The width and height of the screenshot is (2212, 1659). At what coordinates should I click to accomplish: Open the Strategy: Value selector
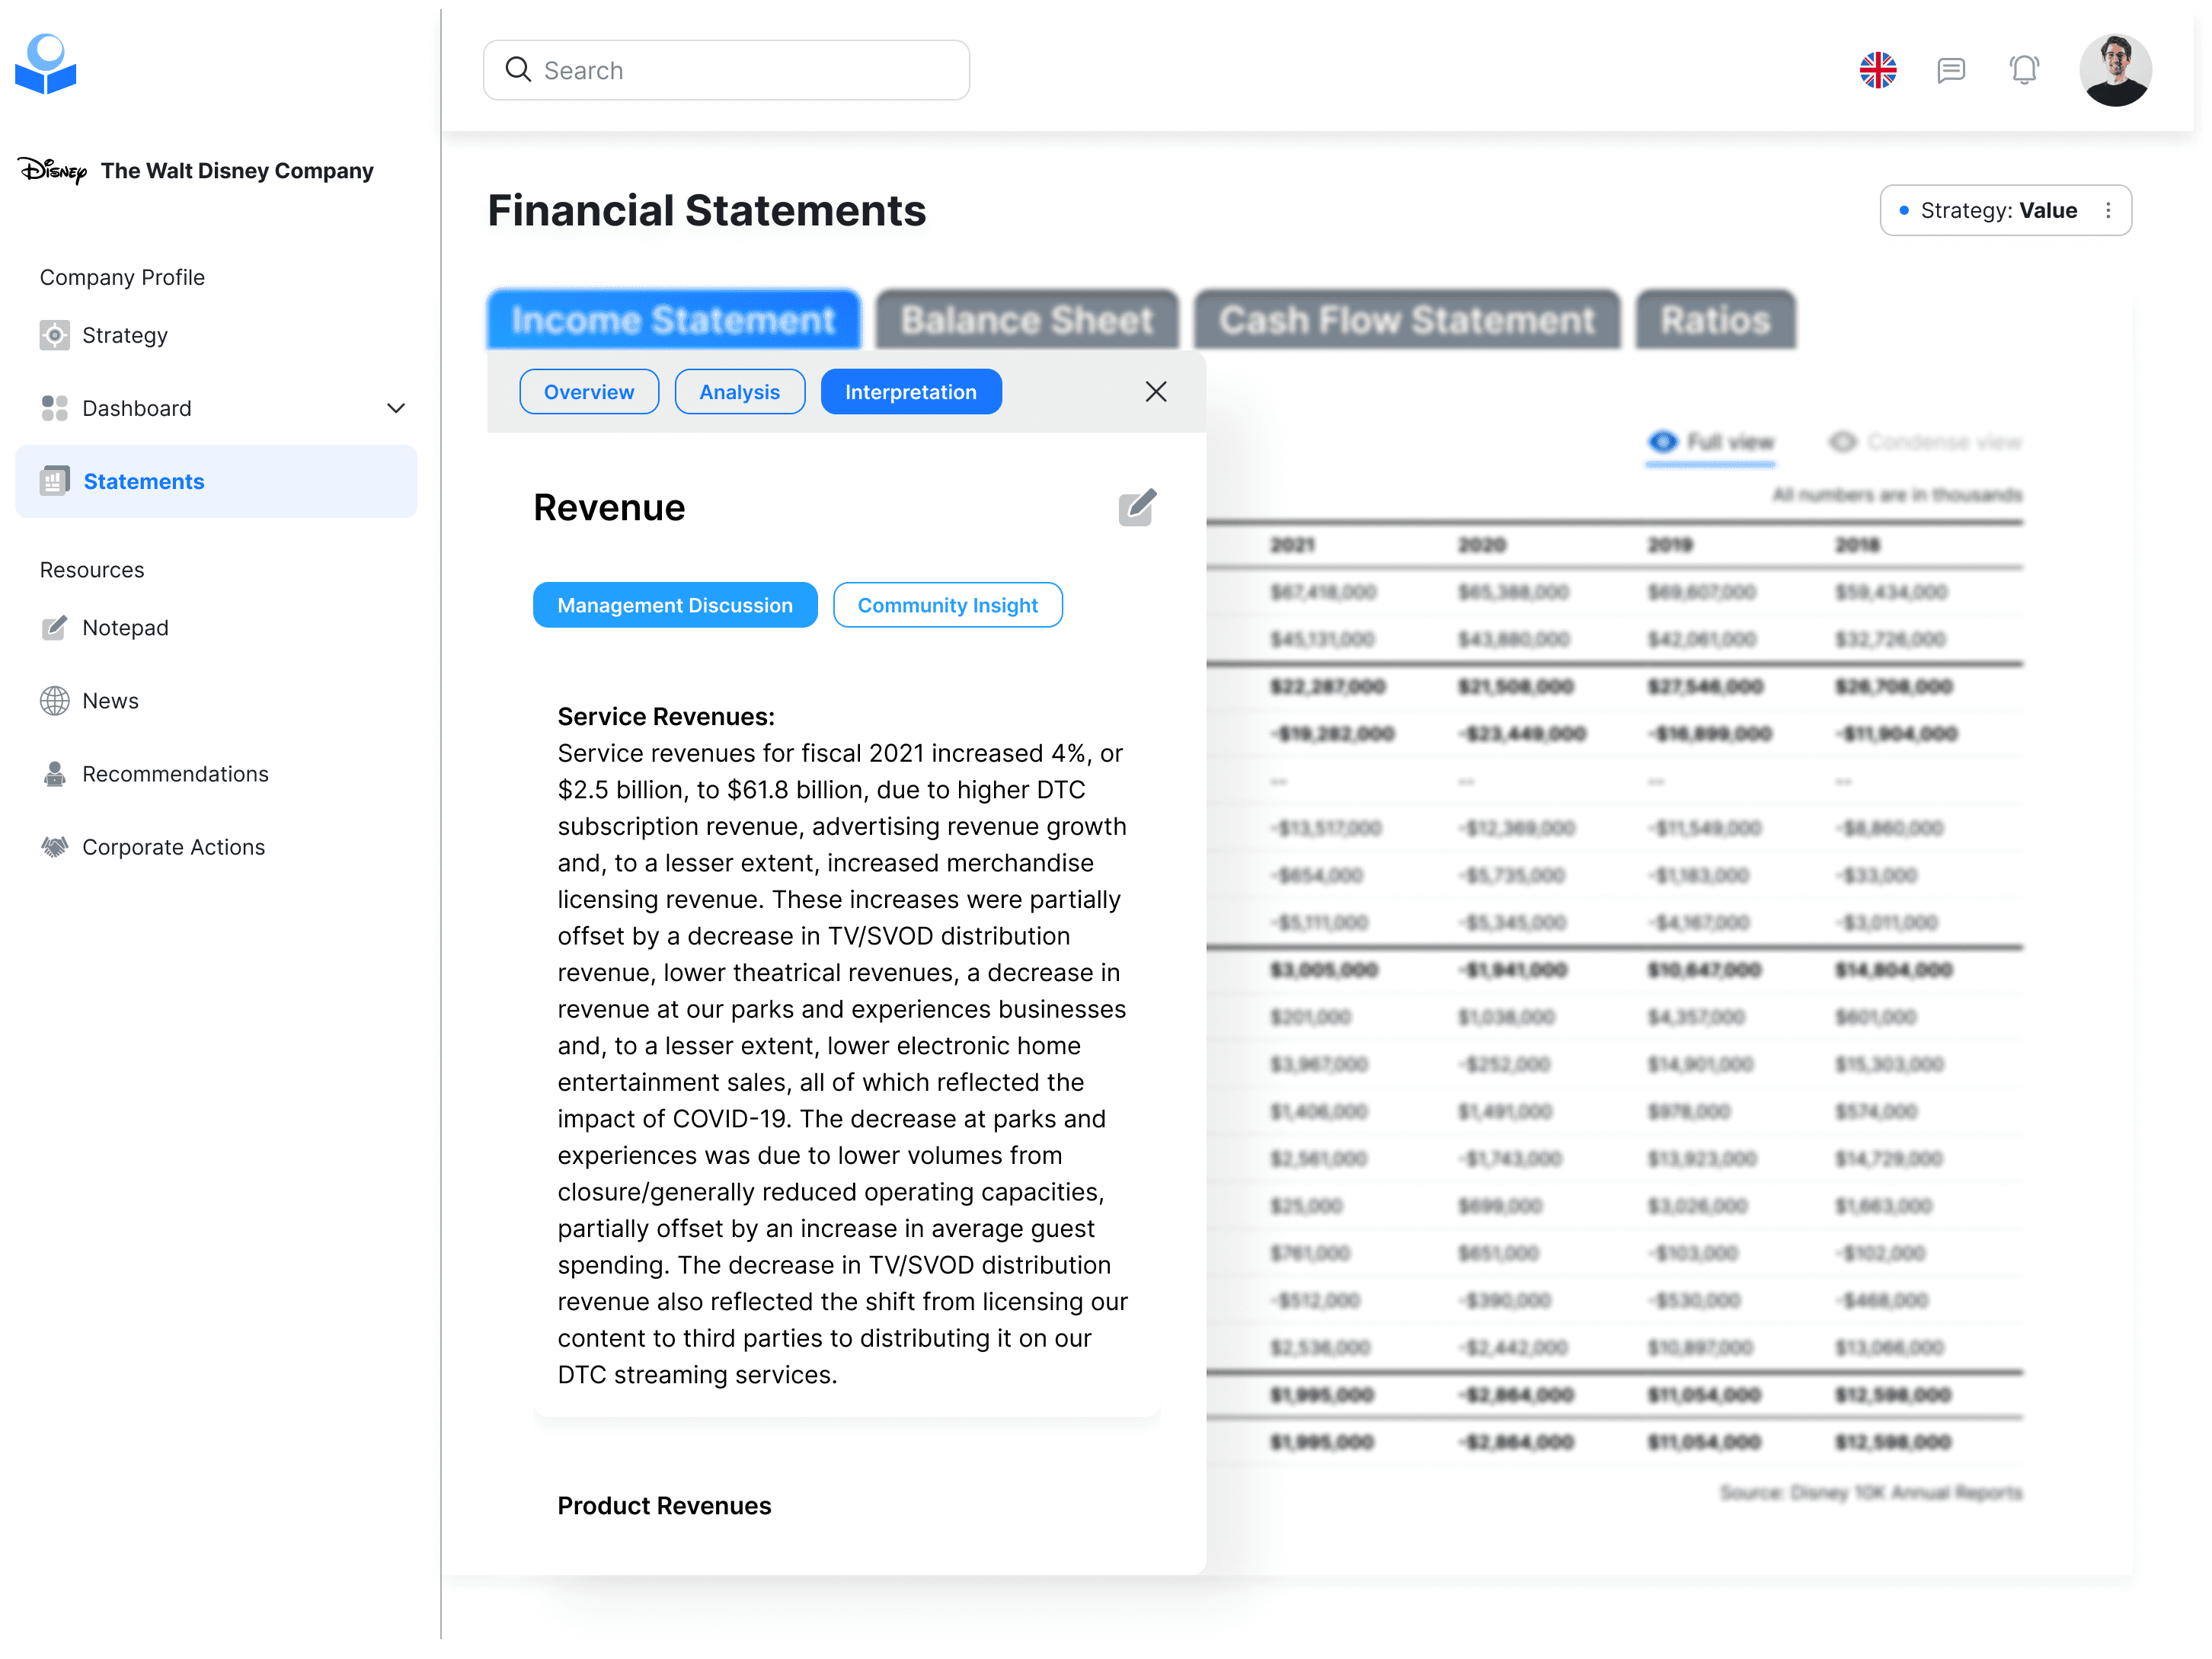[x=2005, y=210]
